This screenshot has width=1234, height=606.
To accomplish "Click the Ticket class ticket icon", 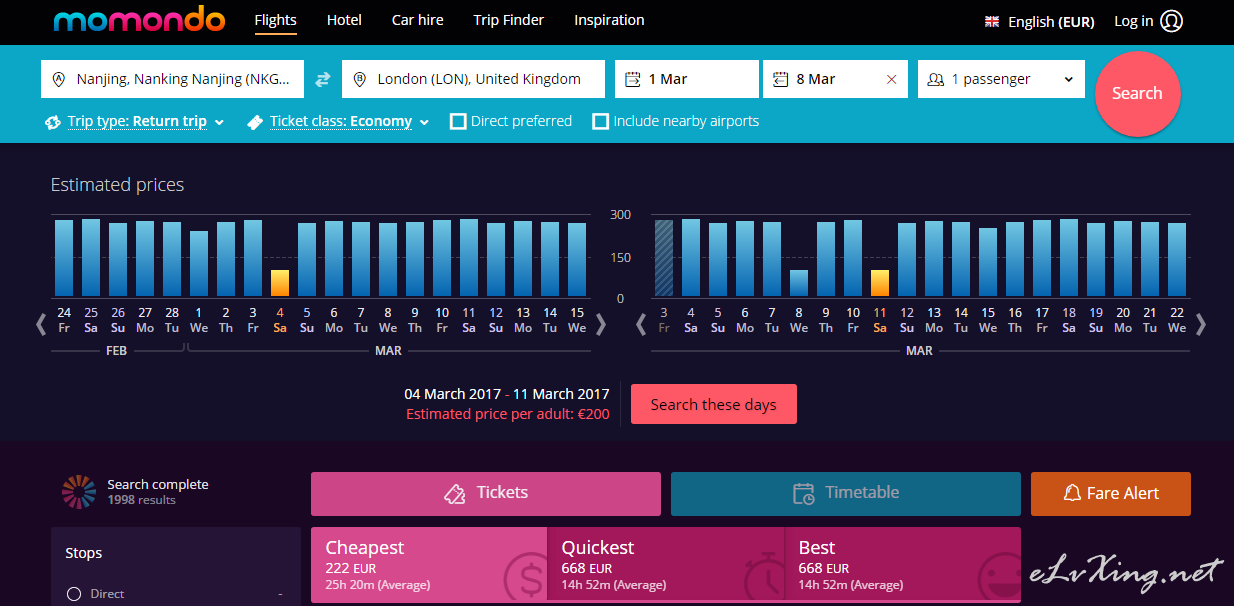I will click(255, 122).
